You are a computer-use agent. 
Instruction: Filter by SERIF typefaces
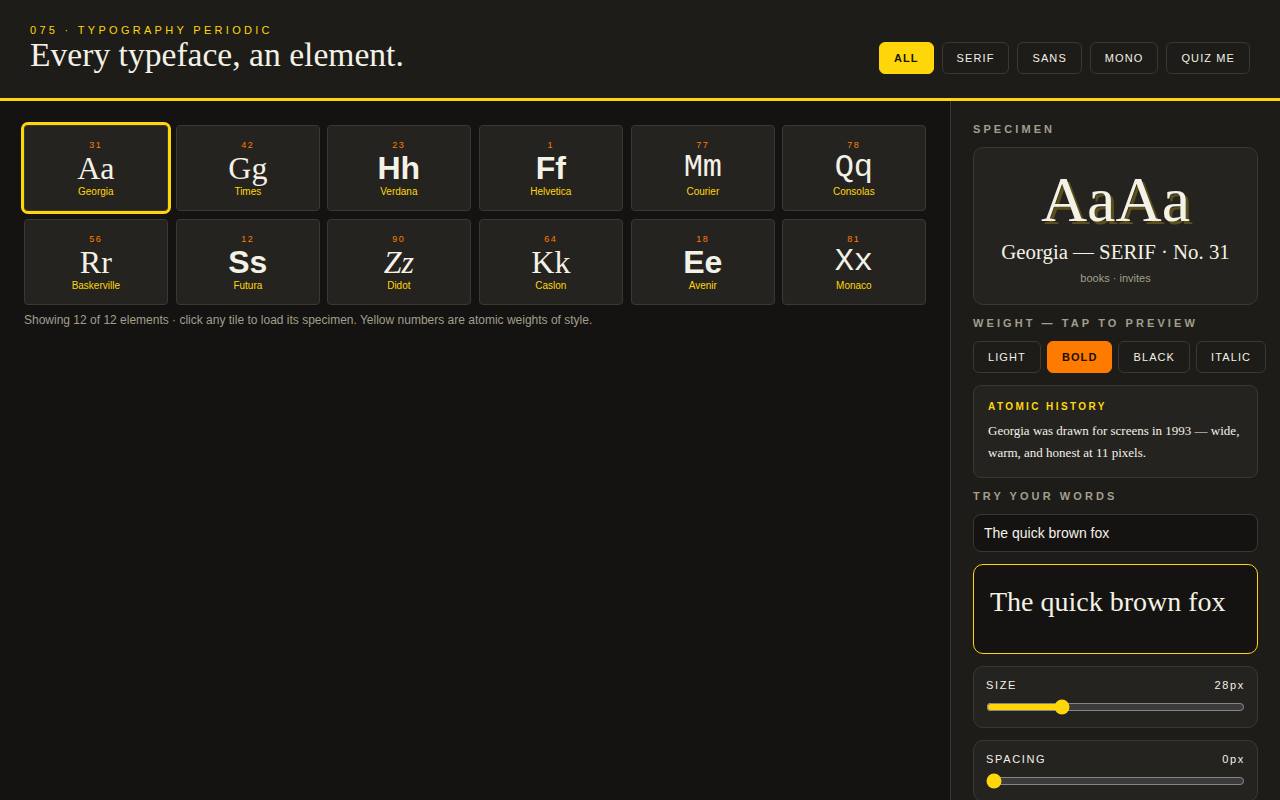[975, 58]
